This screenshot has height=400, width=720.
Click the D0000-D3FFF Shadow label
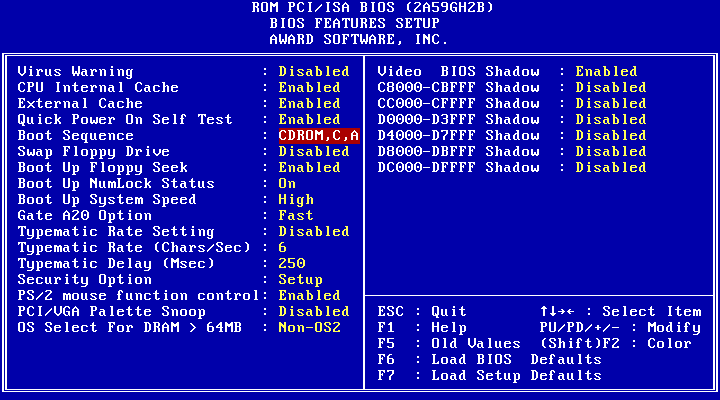[x=458, y=119]
